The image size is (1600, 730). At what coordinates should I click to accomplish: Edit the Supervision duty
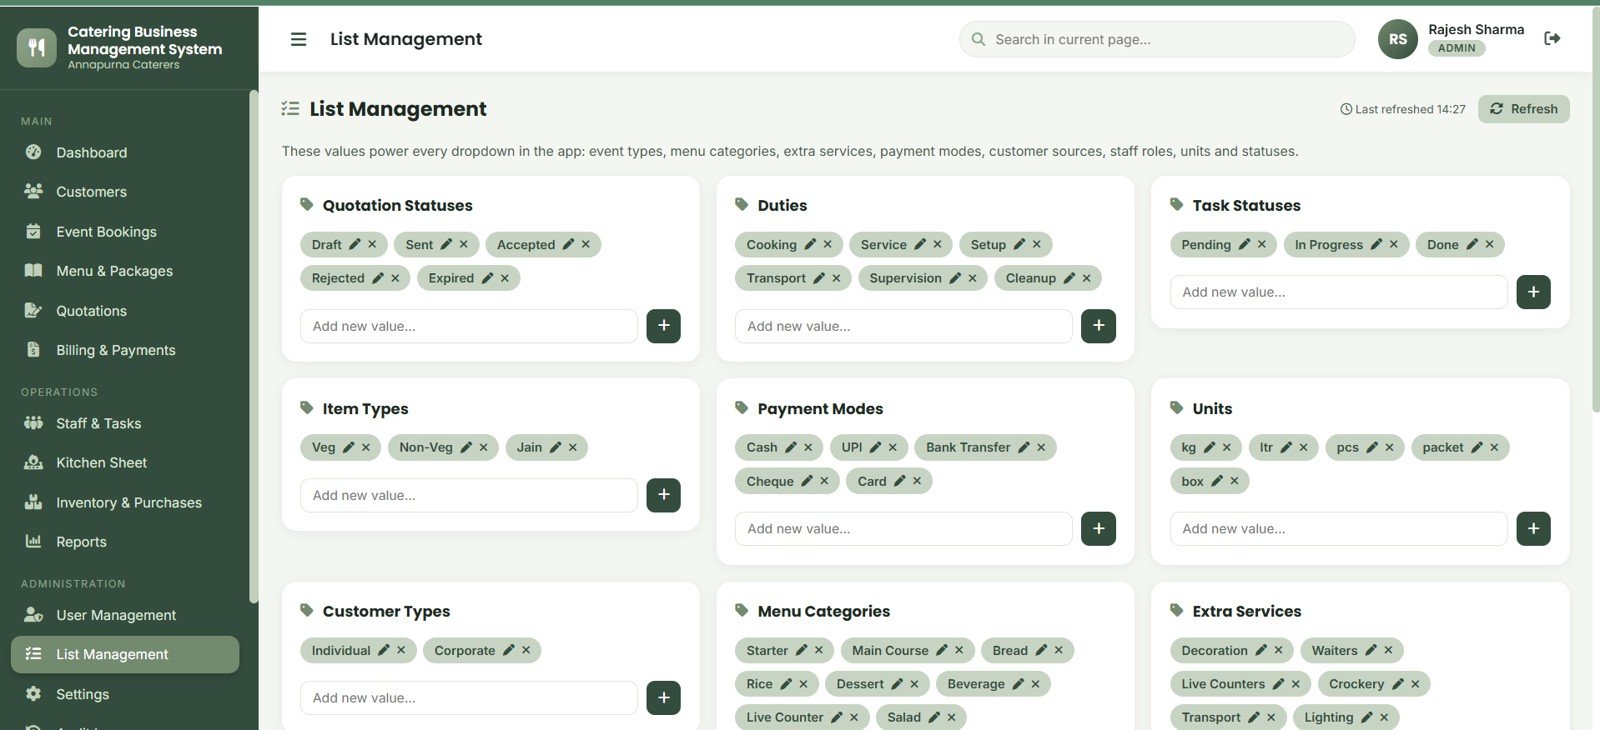pyautogui.click(x=955, y=278)
